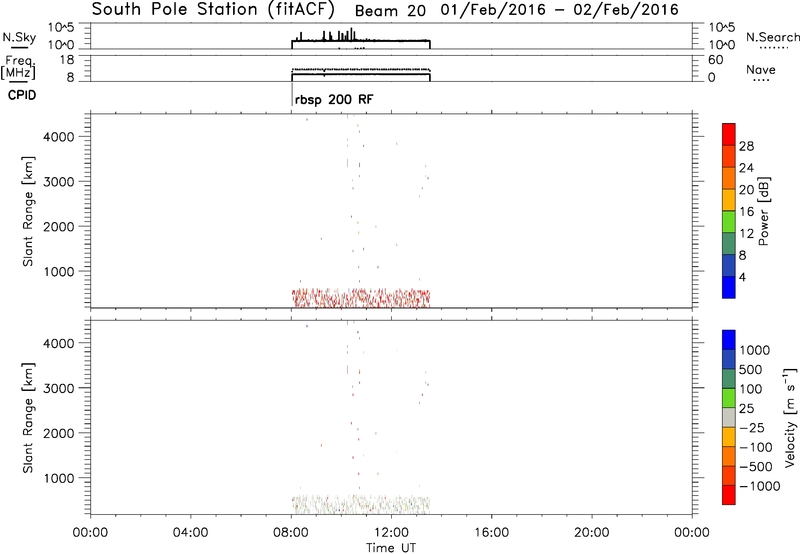Click the "-25" velocity colorbar value

click(752, 428)
